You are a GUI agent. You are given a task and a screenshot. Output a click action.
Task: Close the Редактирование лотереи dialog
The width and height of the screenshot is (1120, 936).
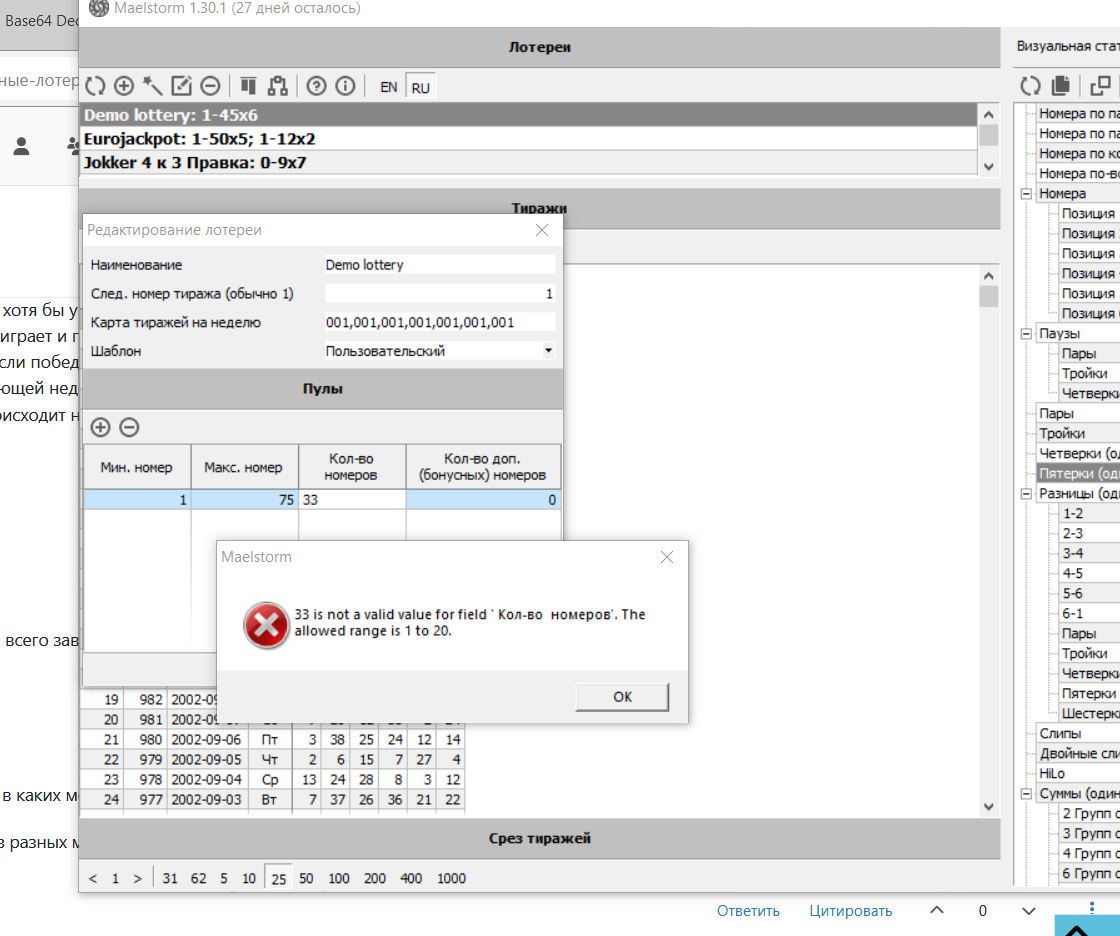point(542,230)
